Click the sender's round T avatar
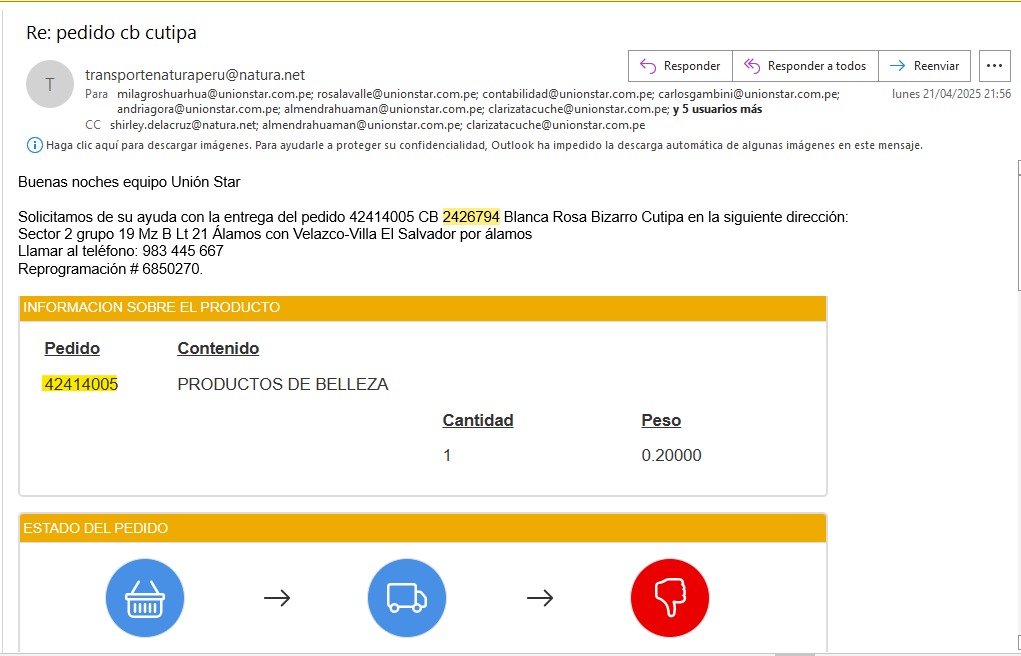This screenshot has height=656, width=1021. (50, 85)
